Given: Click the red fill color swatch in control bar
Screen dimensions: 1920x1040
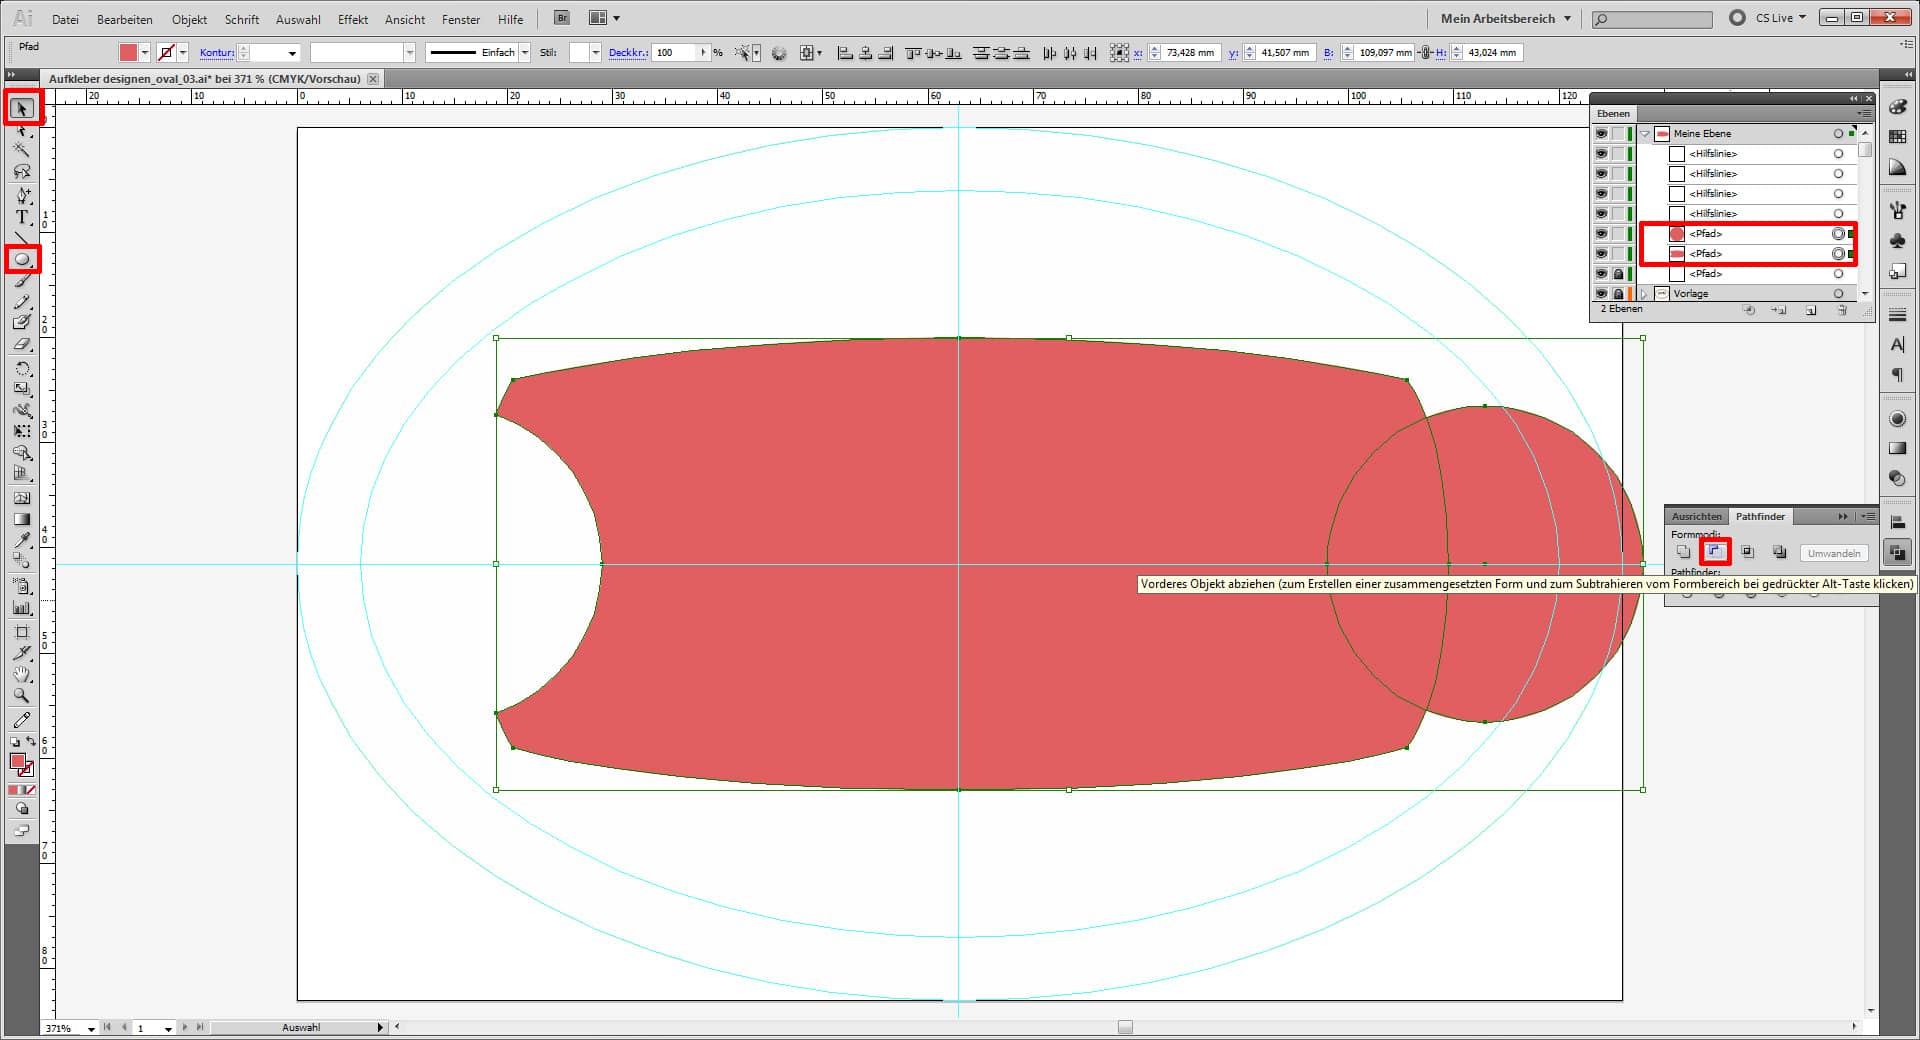Looking at the screenshot, I should 128,53.
